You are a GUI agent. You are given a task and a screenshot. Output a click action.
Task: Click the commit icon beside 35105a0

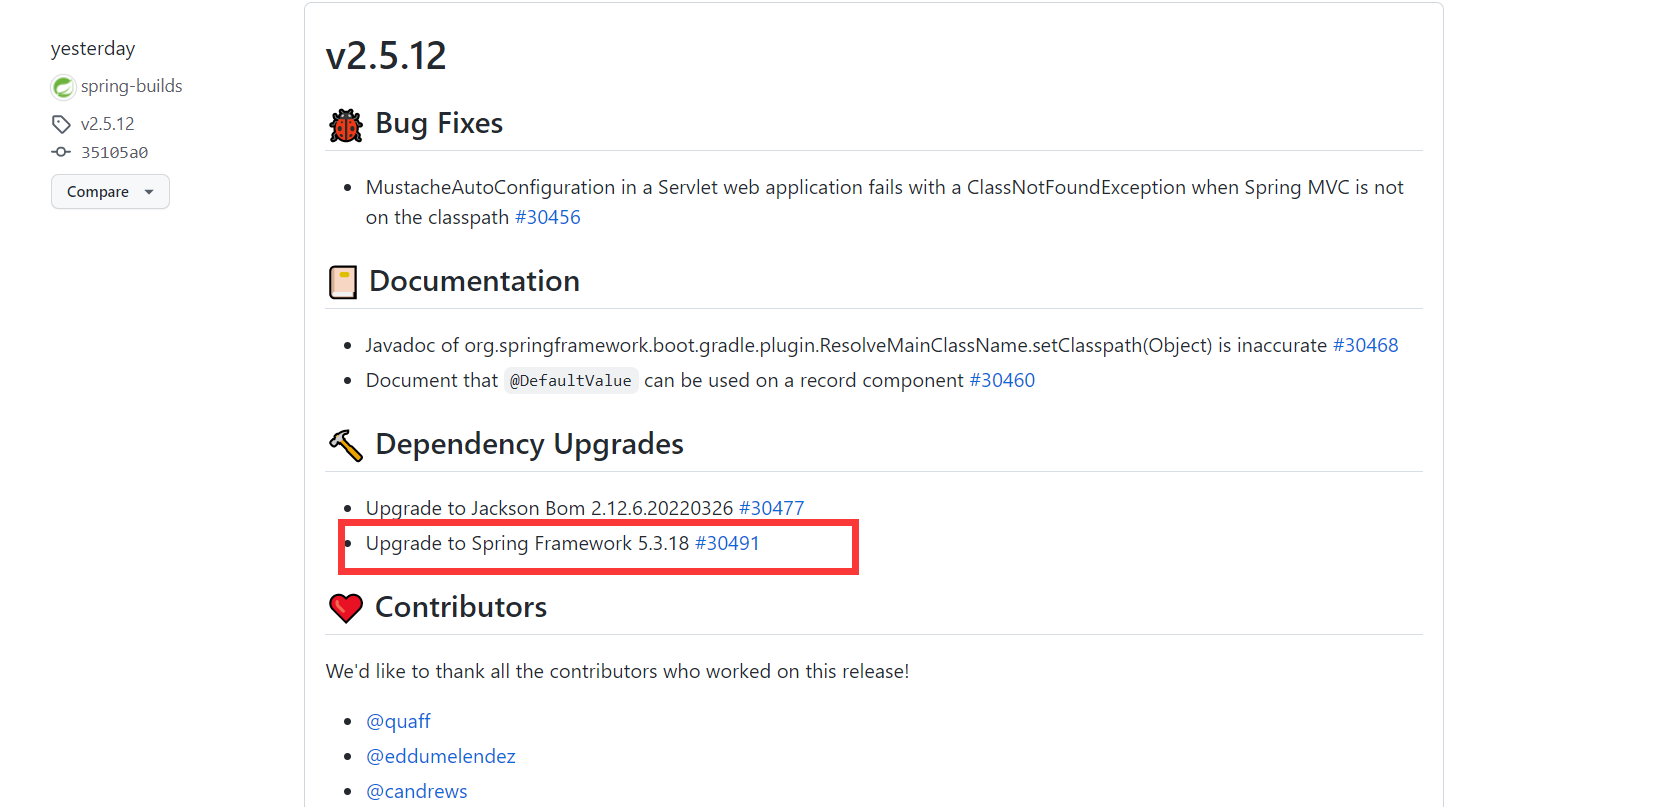[61, 152]
